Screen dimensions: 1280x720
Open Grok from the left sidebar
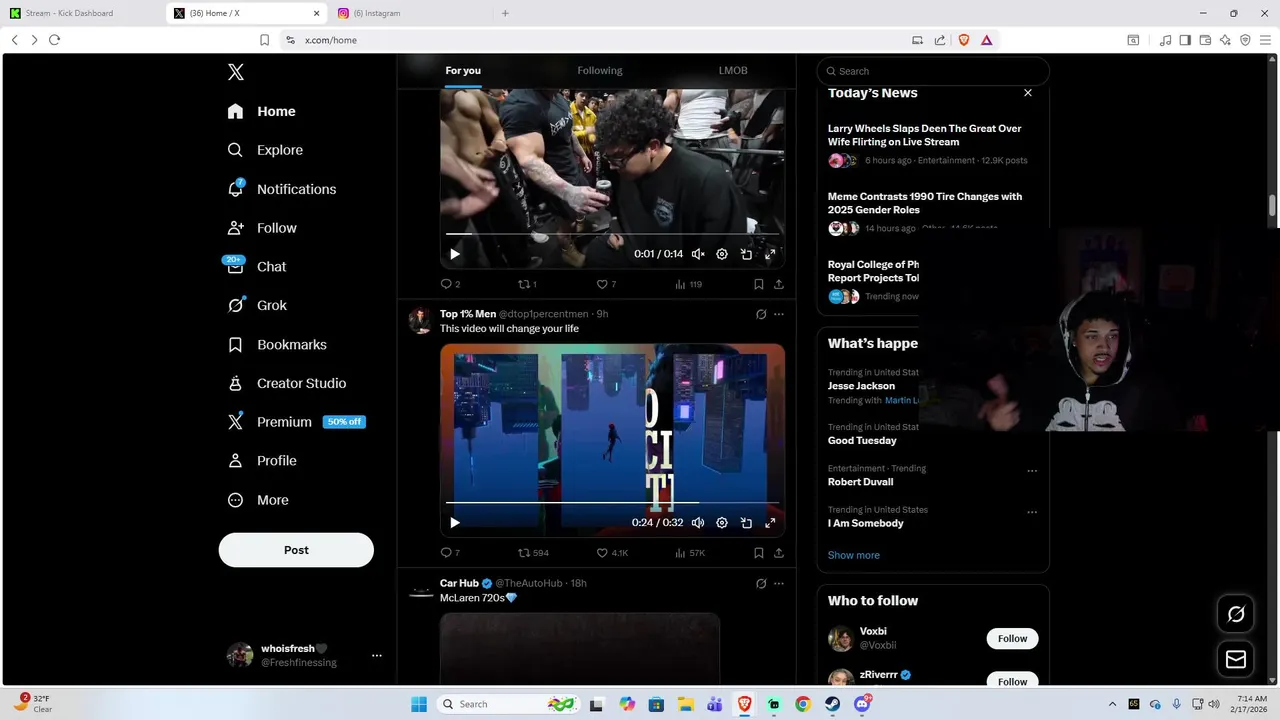(x=257, y=305)
